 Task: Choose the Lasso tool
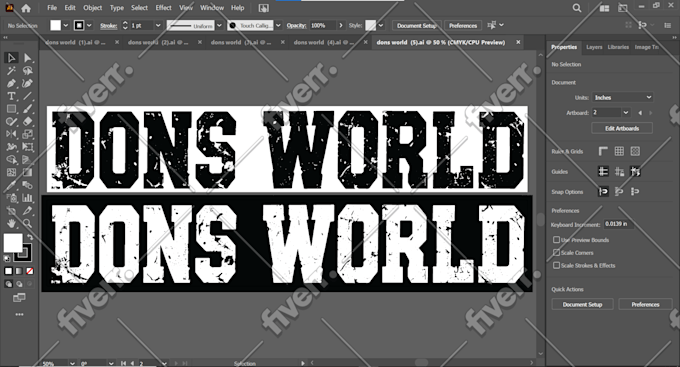click(28, 71)
